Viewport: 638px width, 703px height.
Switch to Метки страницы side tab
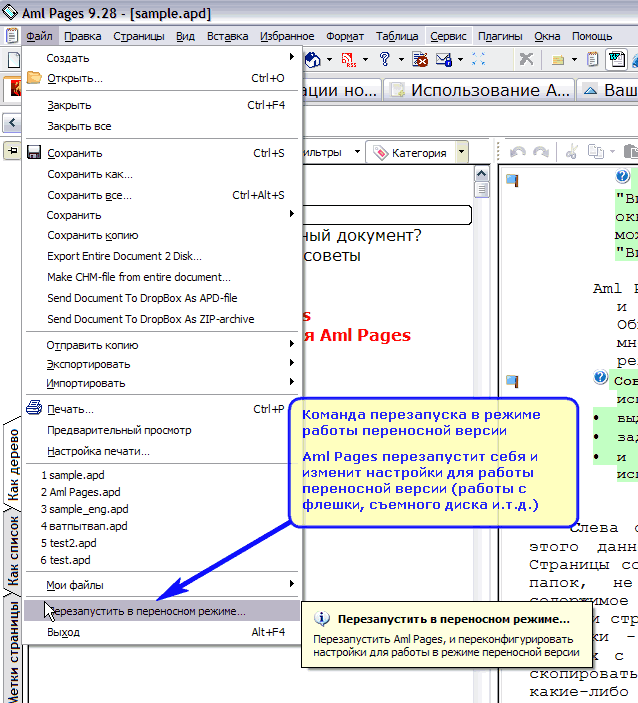pyautogui.click(x=13, y=650)
